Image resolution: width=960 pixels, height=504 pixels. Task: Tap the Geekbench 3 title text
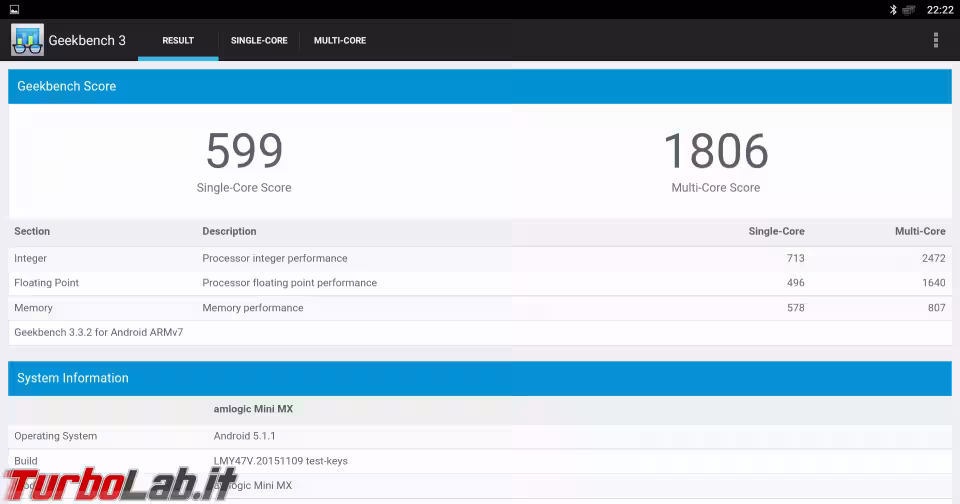click(87, 40)
